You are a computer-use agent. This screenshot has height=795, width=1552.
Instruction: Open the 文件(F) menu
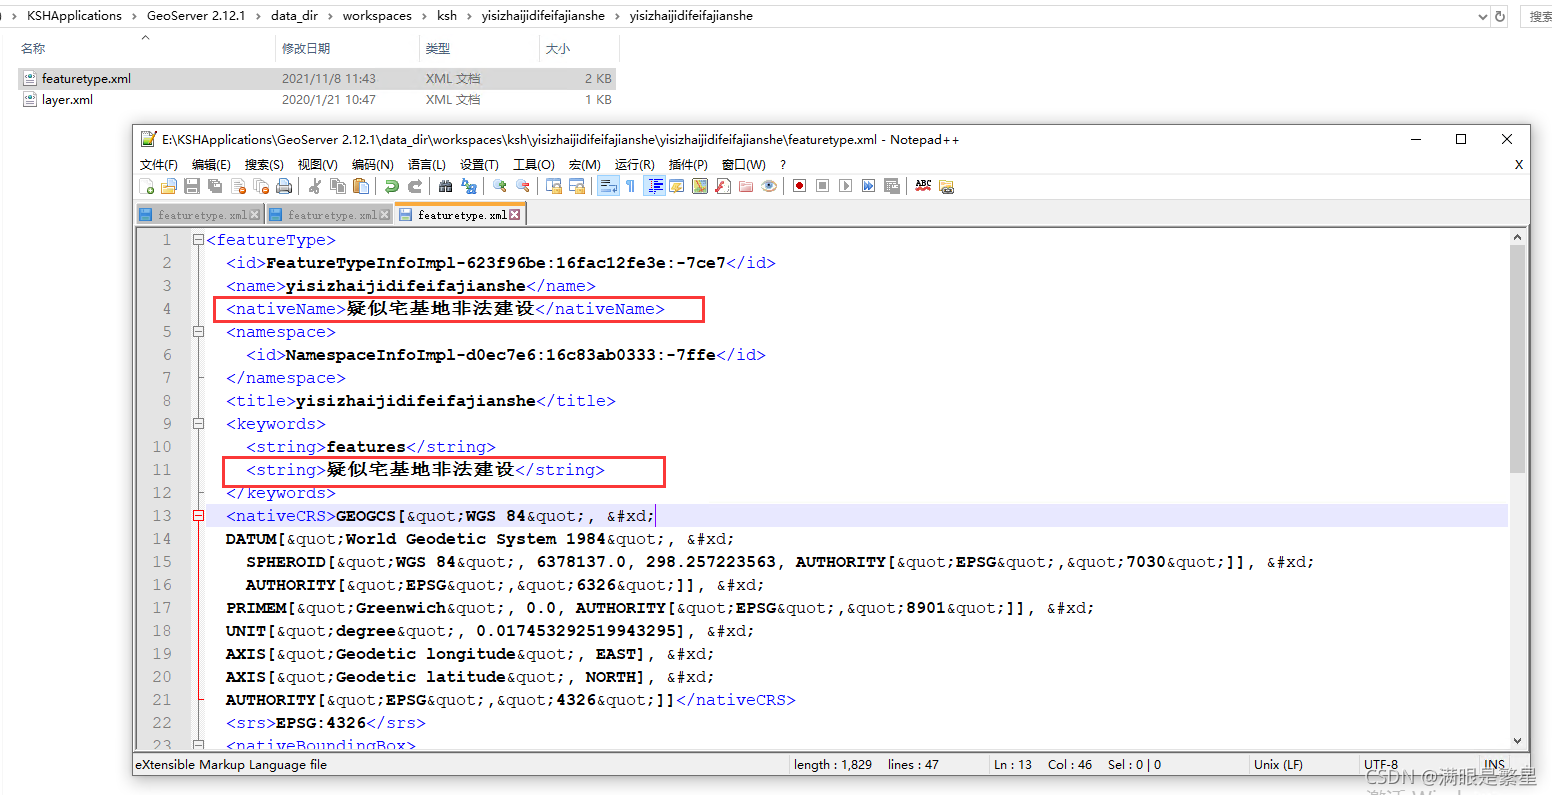pos(159,164)
